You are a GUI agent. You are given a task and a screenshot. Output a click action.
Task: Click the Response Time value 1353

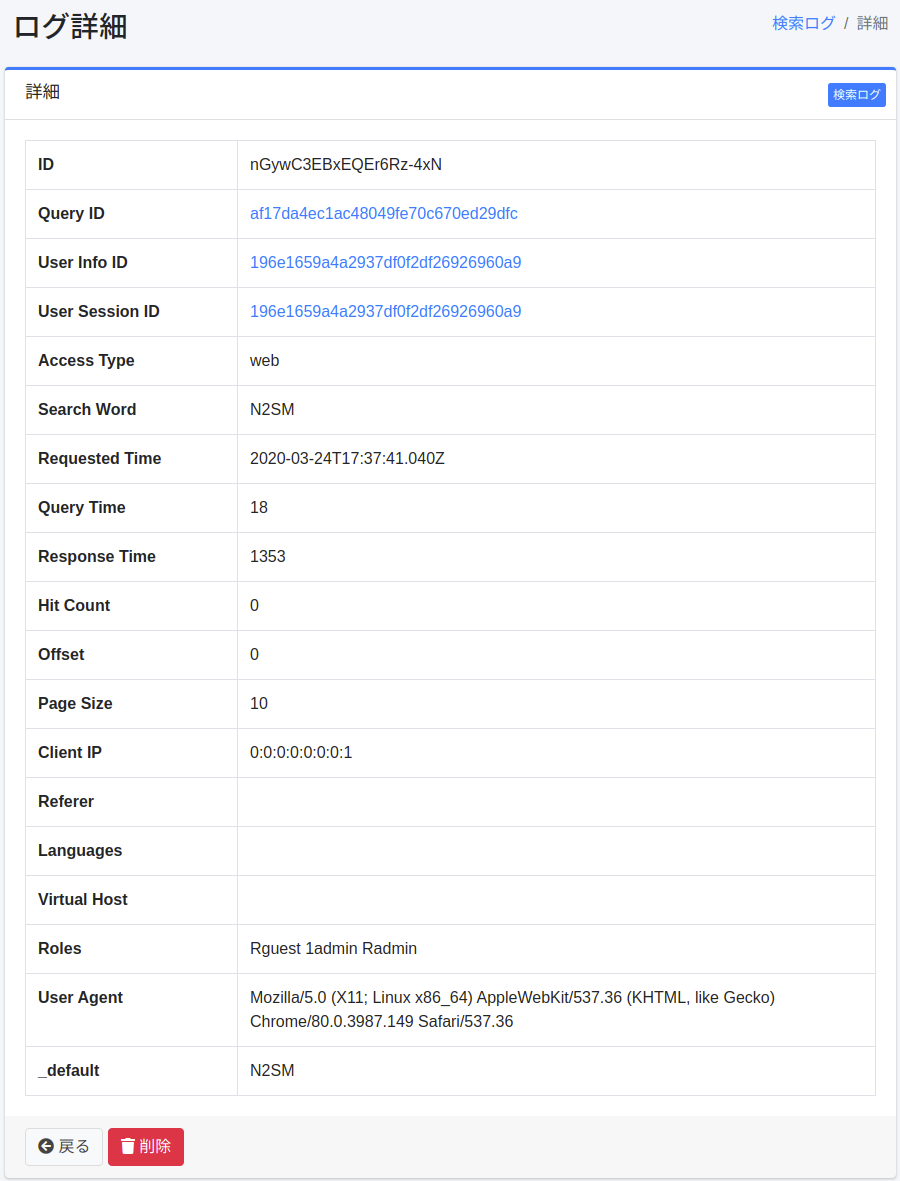pyautogui.click(x=267, y=557)
